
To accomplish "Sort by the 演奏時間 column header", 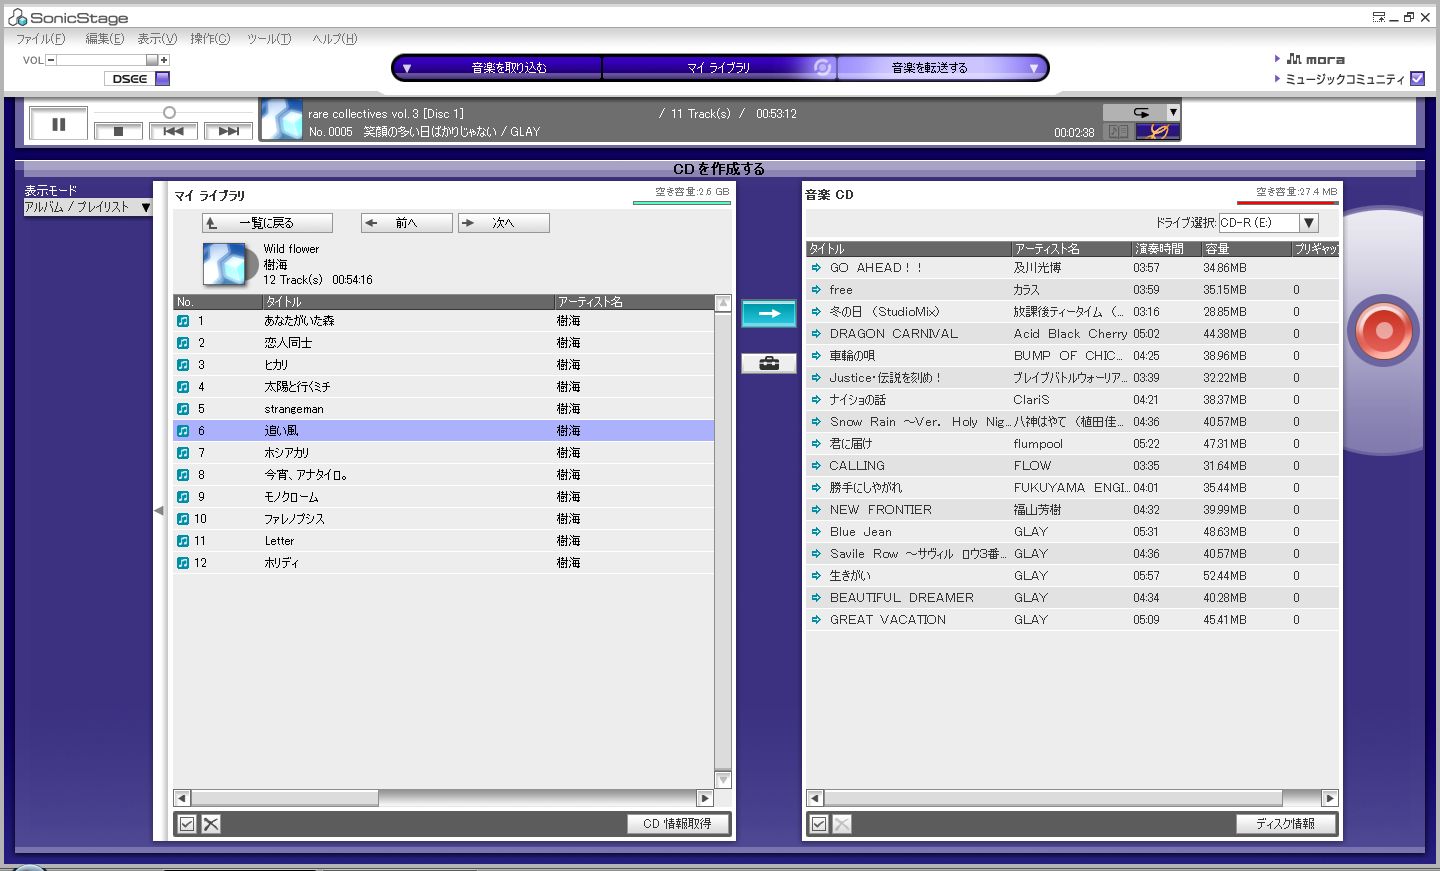I will [x=1166, y=249].
